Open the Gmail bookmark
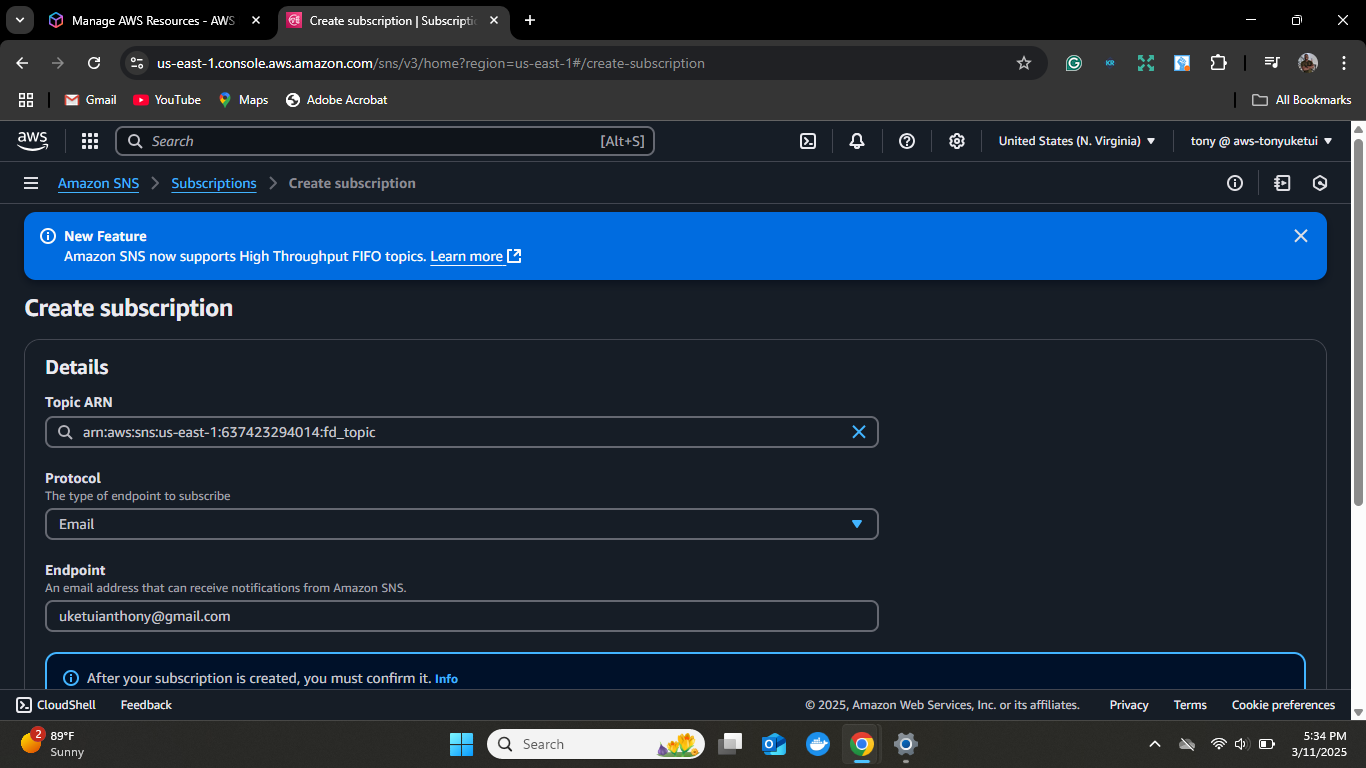1366x768 pixels. 90,100
